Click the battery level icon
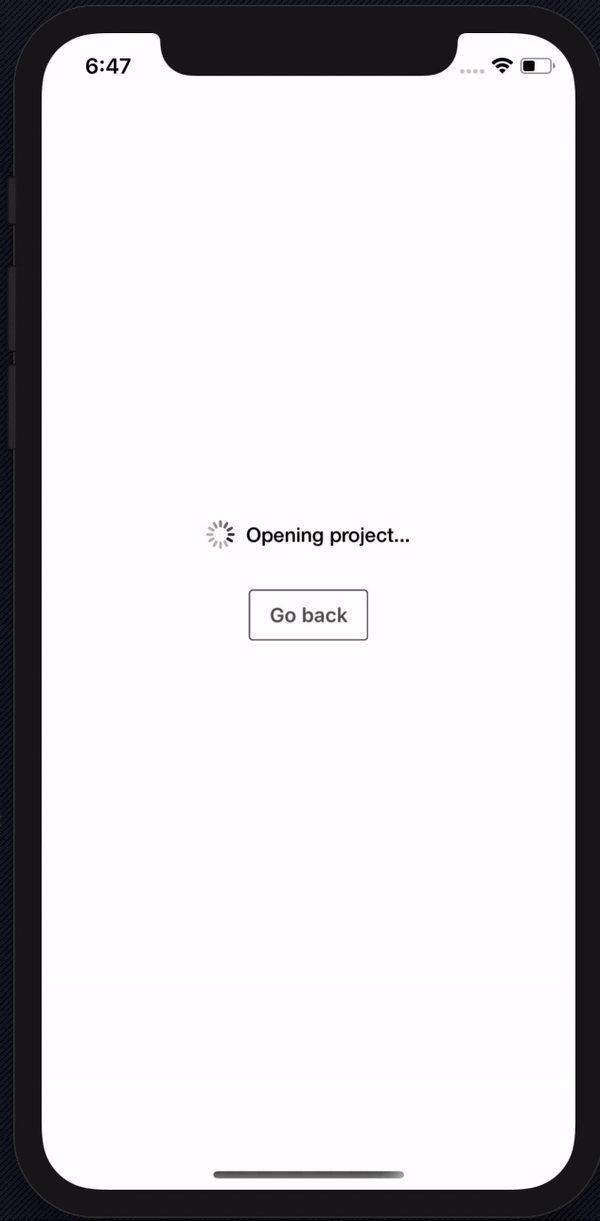The width and height of the screenshot is (600, 1221). pyautogui.click(x=536, y=66)
